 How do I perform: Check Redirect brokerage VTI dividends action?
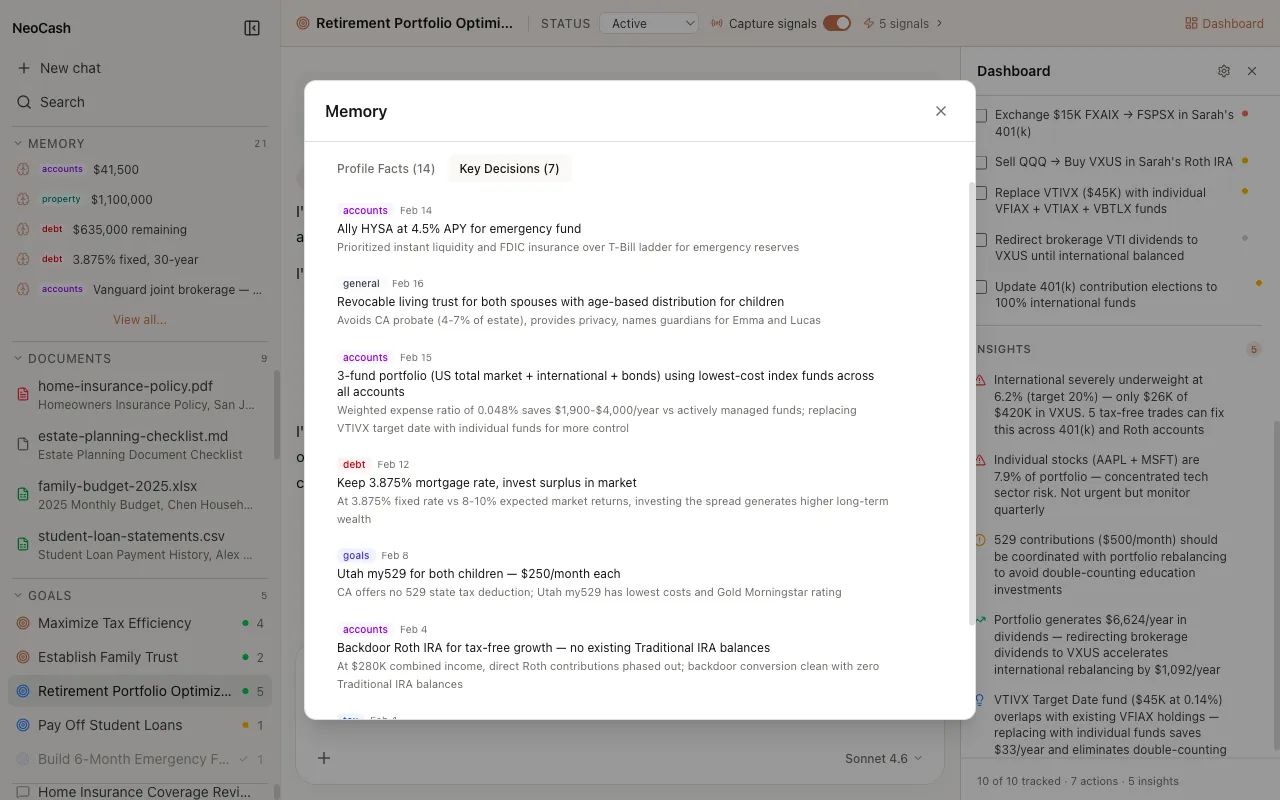[x=982, y=240]
